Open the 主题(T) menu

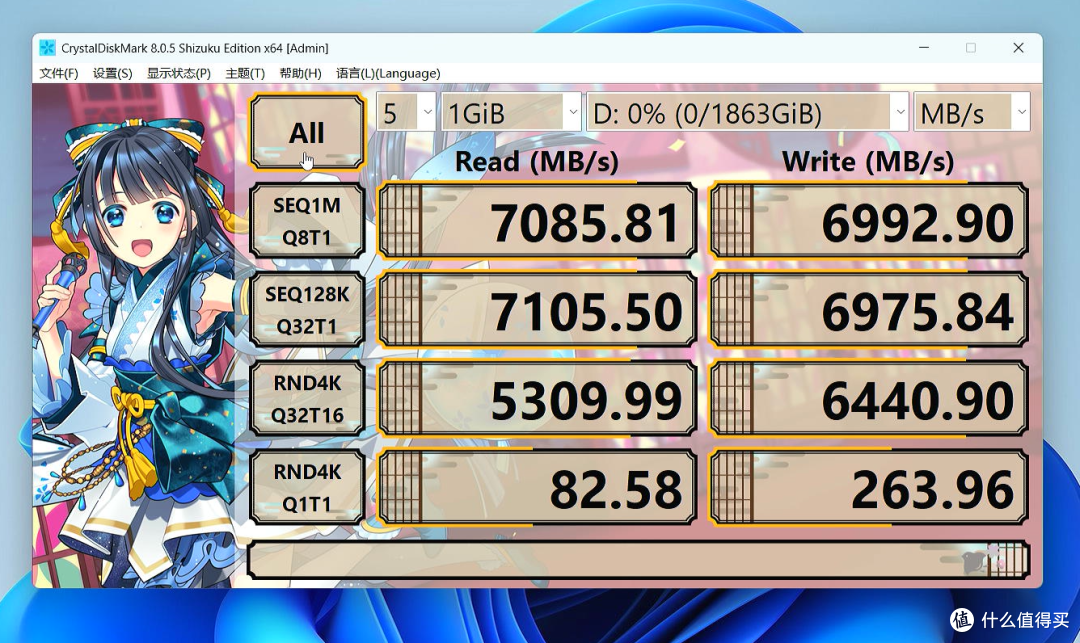pos(245,73)
